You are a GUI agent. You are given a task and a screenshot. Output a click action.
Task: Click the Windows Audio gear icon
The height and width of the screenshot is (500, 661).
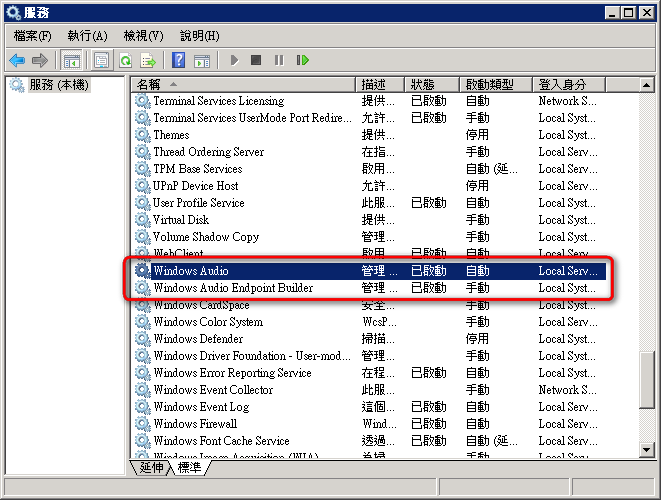142,271
